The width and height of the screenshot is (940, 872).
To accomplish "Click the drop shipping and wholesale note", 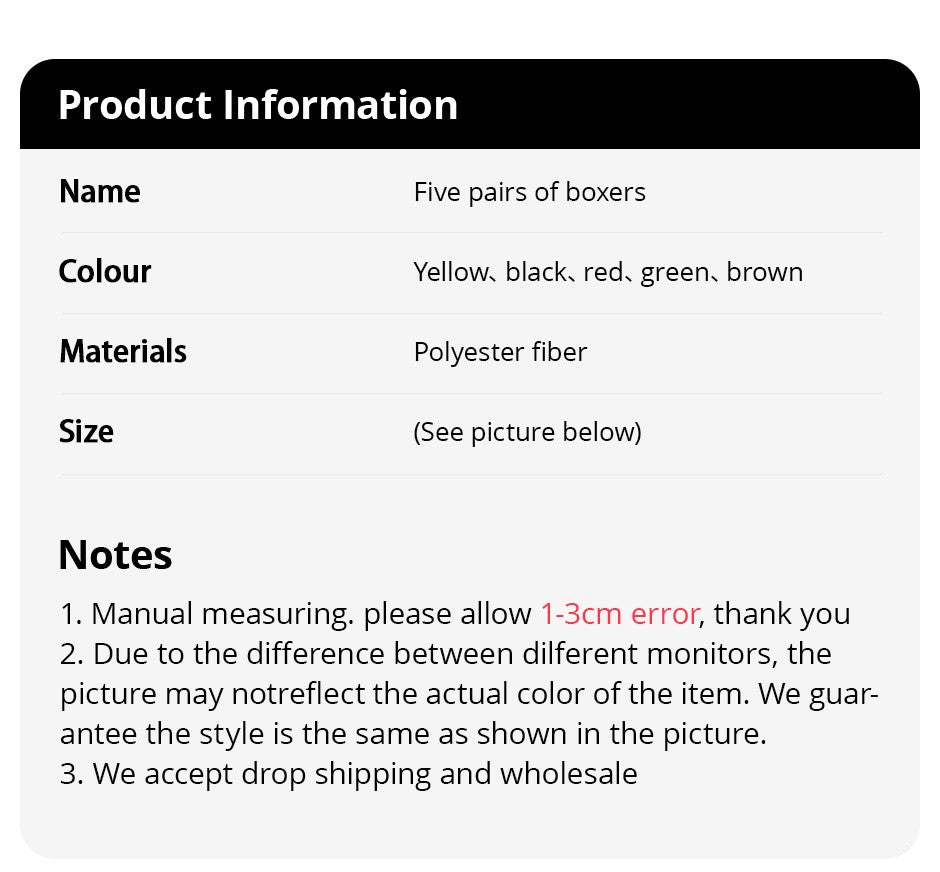I will [348, 773].
